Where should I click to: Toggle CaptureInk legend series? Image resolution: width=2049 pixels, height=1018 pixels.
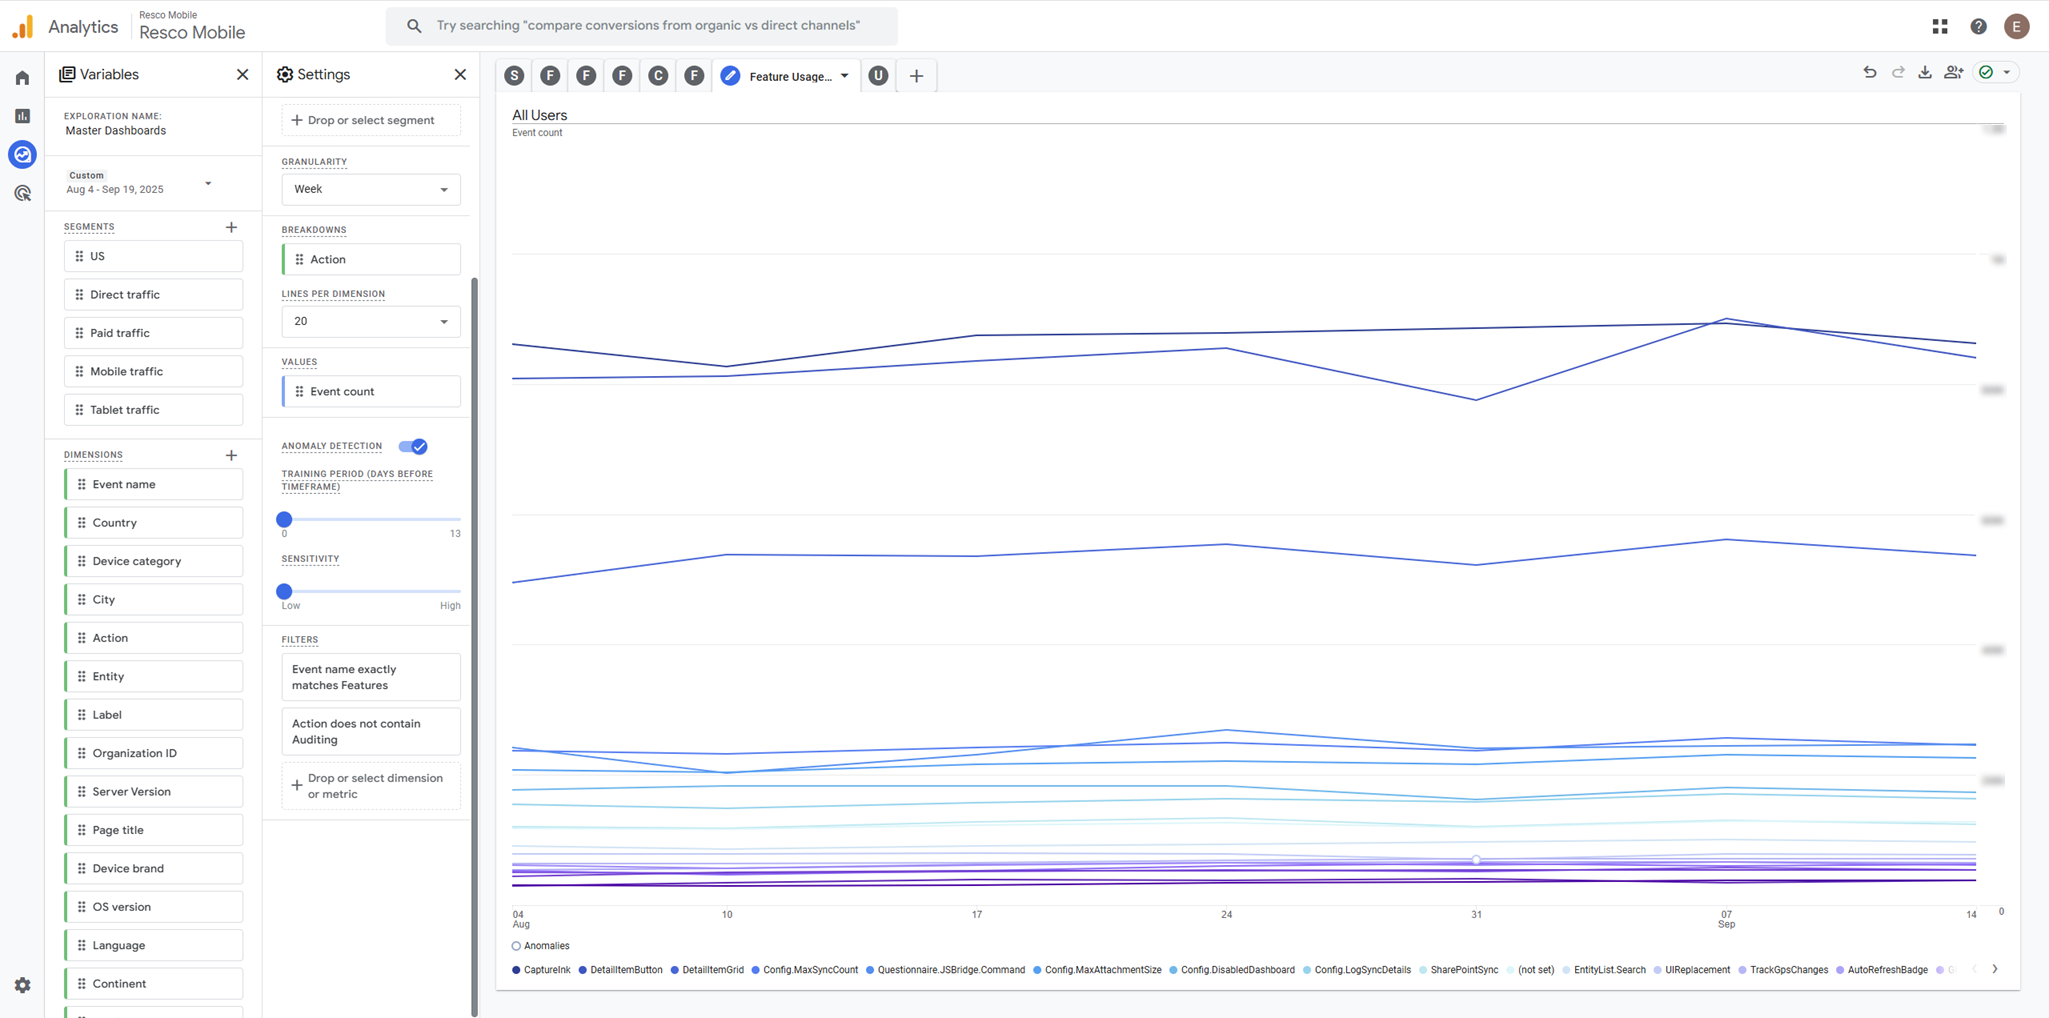(x=541, y=970)
